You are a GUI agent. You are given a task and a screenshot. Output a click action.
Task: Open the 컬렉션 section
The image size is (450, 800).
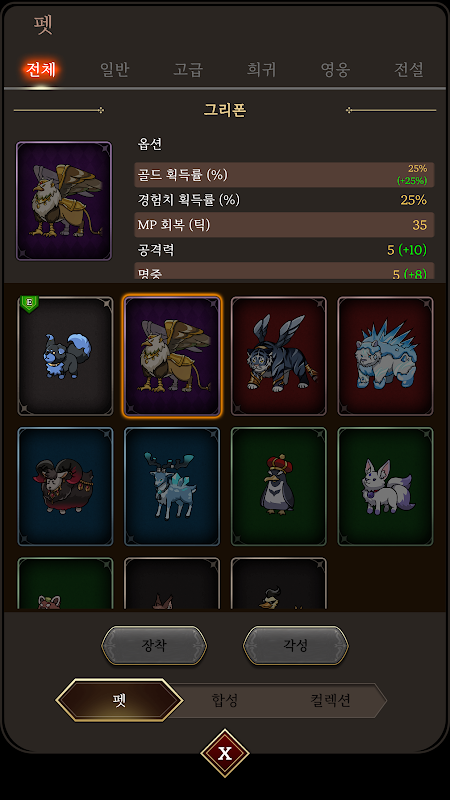tap(331, 701)
